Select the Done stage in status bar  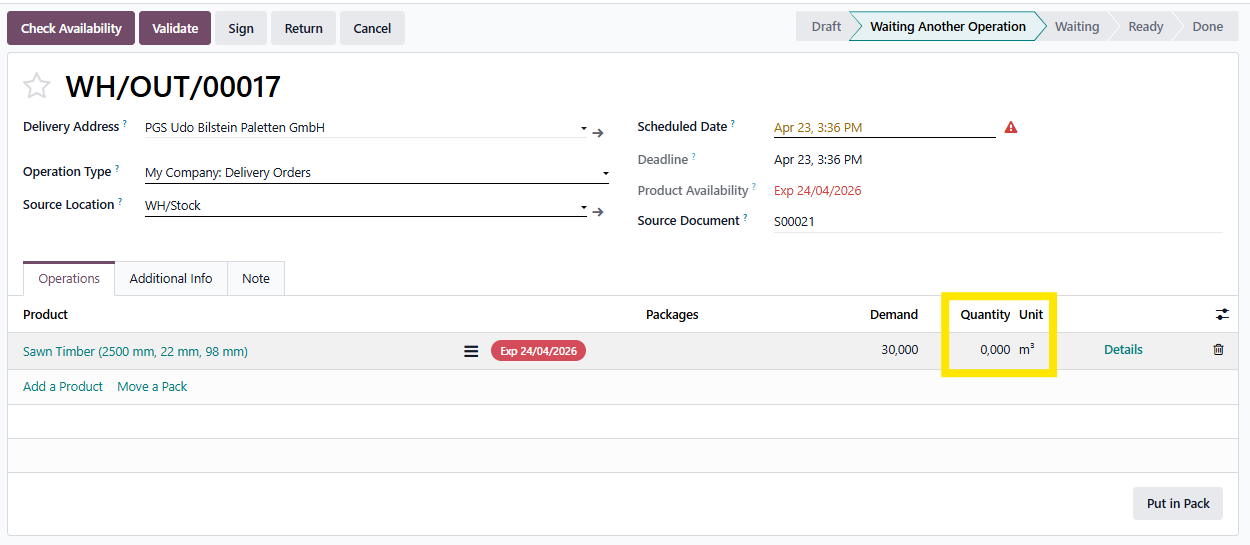(x=1207, y=27)
